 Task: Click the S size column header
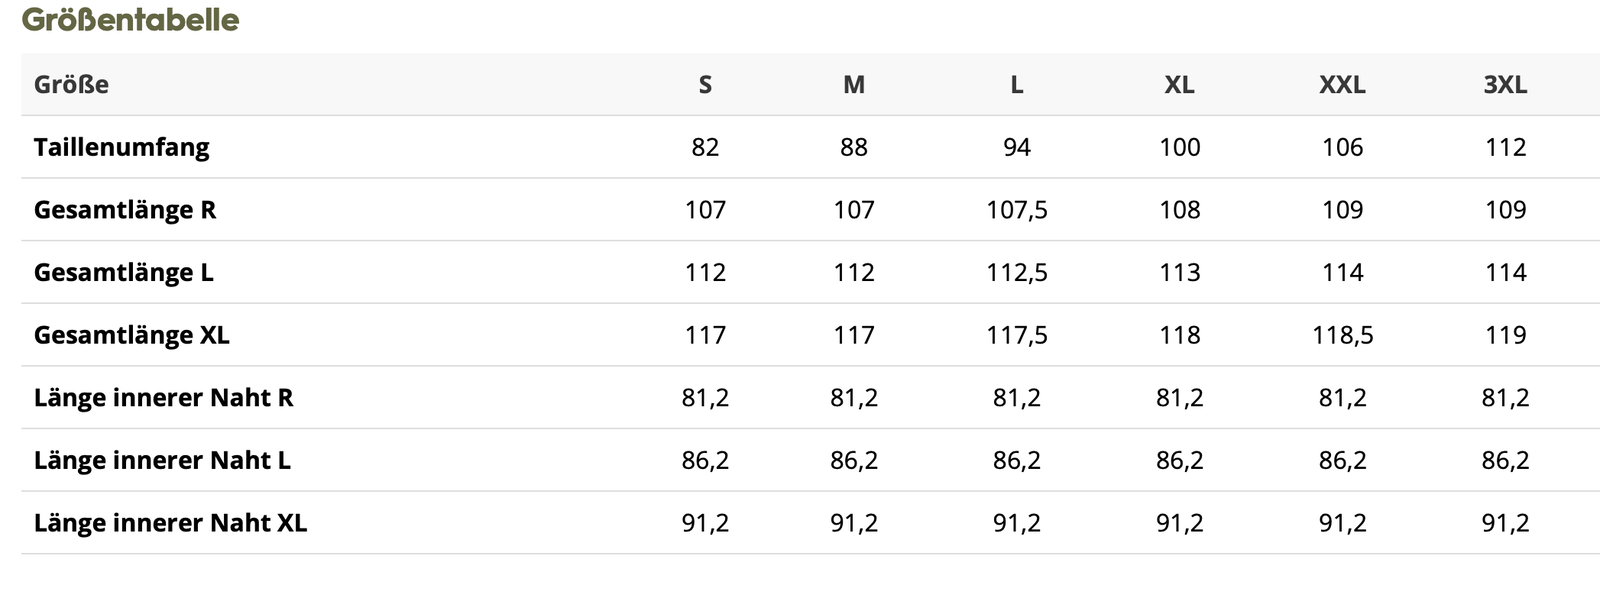(x=705, y=85)
